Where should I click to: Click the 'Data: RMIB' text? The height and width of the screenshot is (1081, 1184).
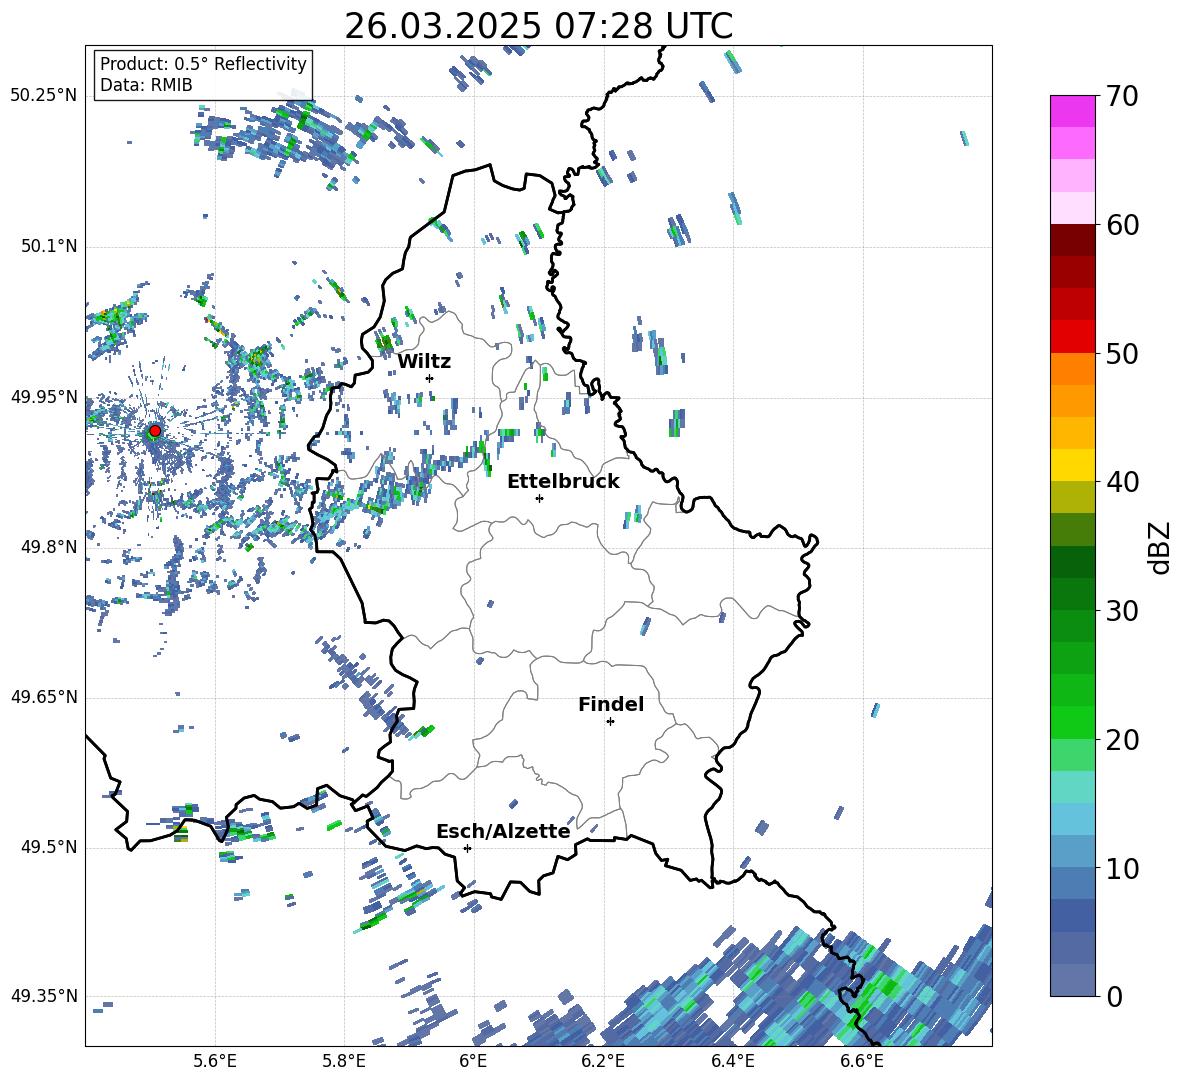point(146,85)
